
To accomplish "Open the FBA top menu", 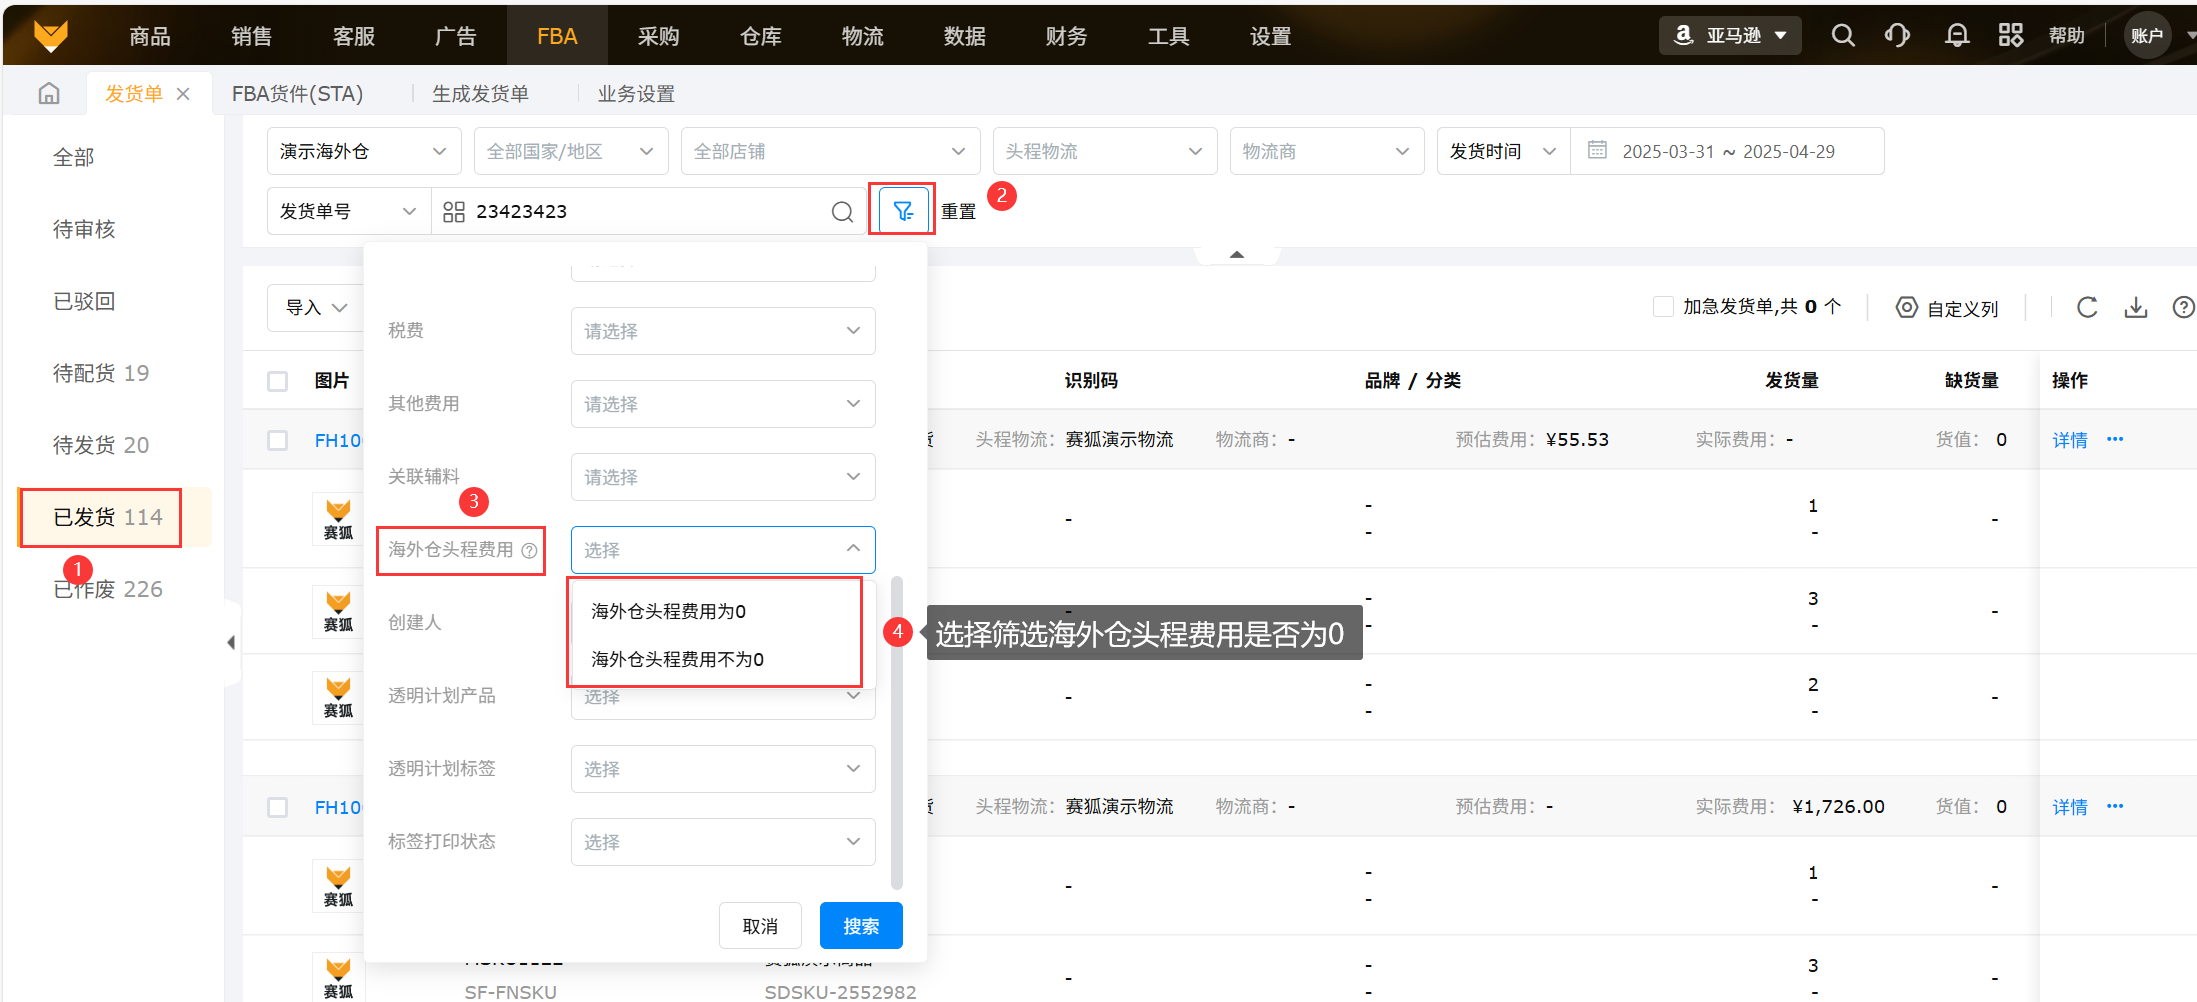I will click(556, 36).
